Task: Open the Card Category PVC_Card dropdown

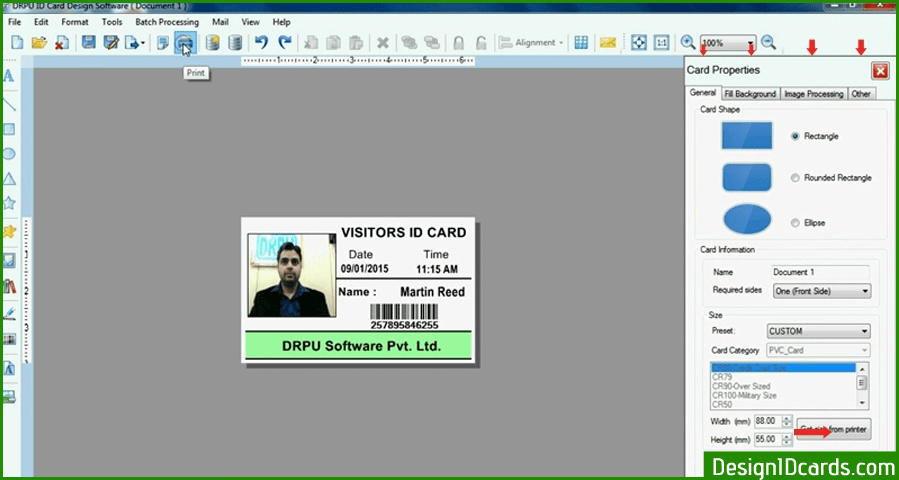Action: point(818,350)
